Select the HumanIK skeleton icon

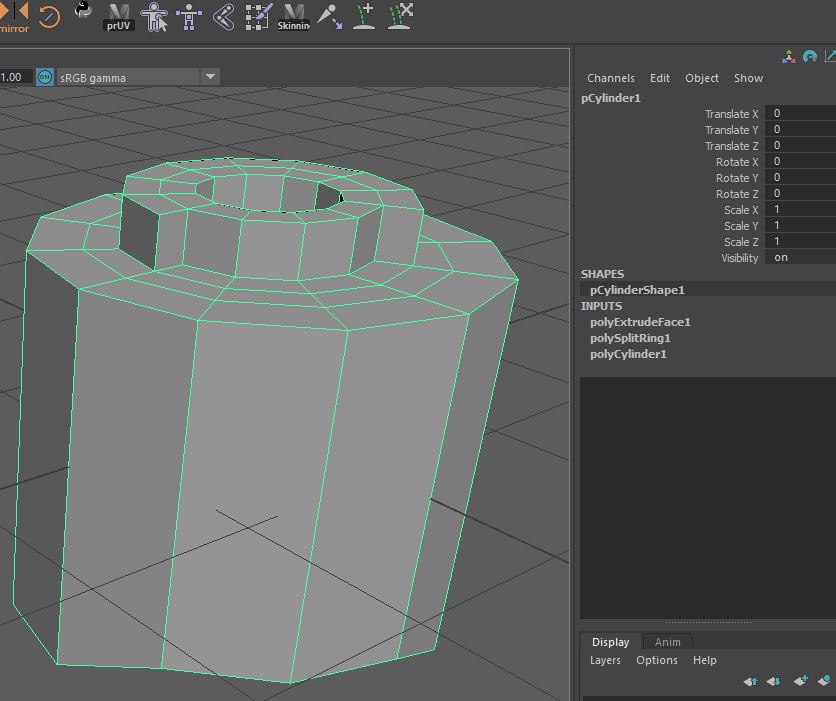tap(189, 16)
